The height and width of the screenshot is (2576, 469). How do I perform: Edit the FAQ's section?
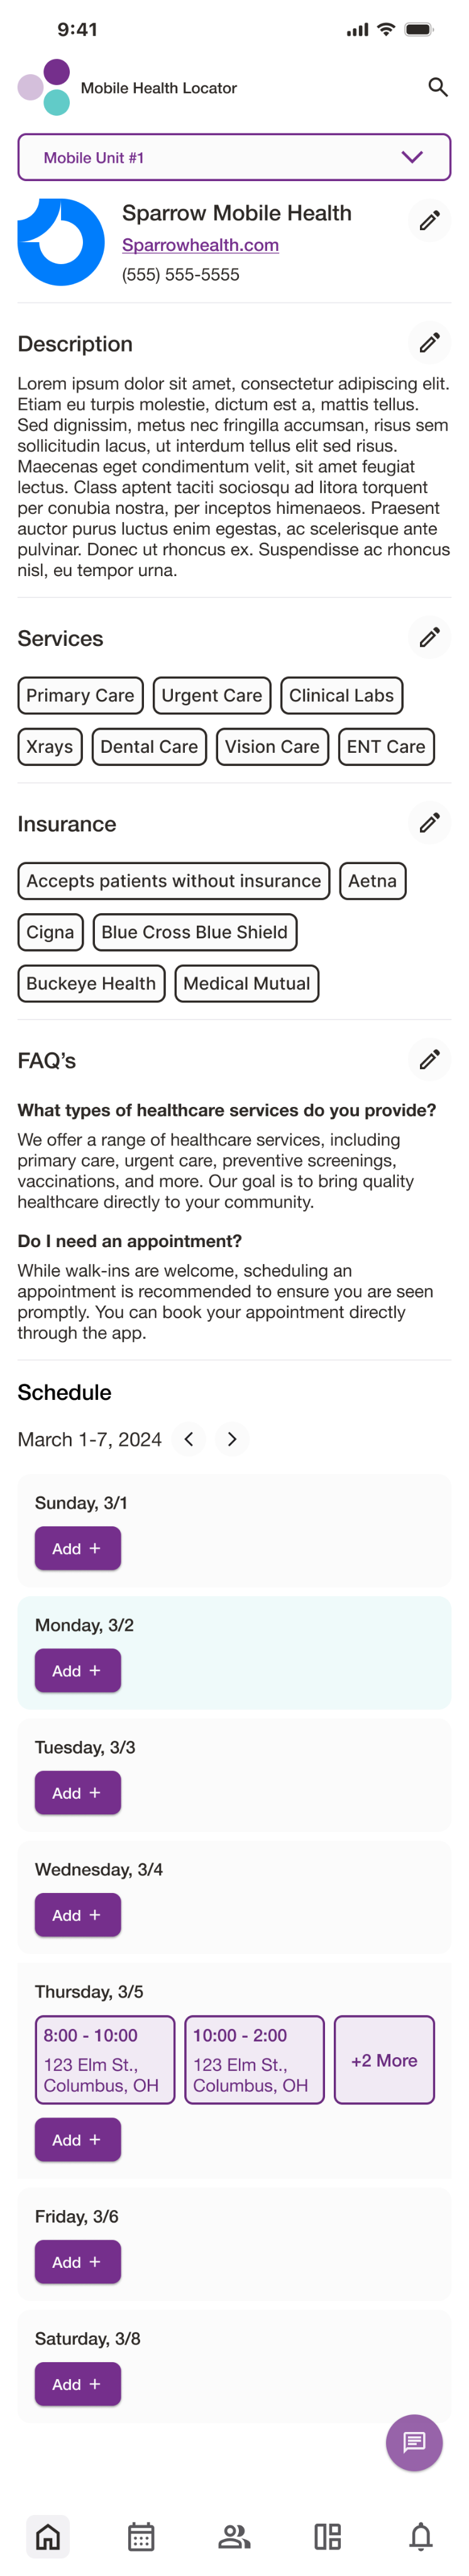[x=430, y=1060]
